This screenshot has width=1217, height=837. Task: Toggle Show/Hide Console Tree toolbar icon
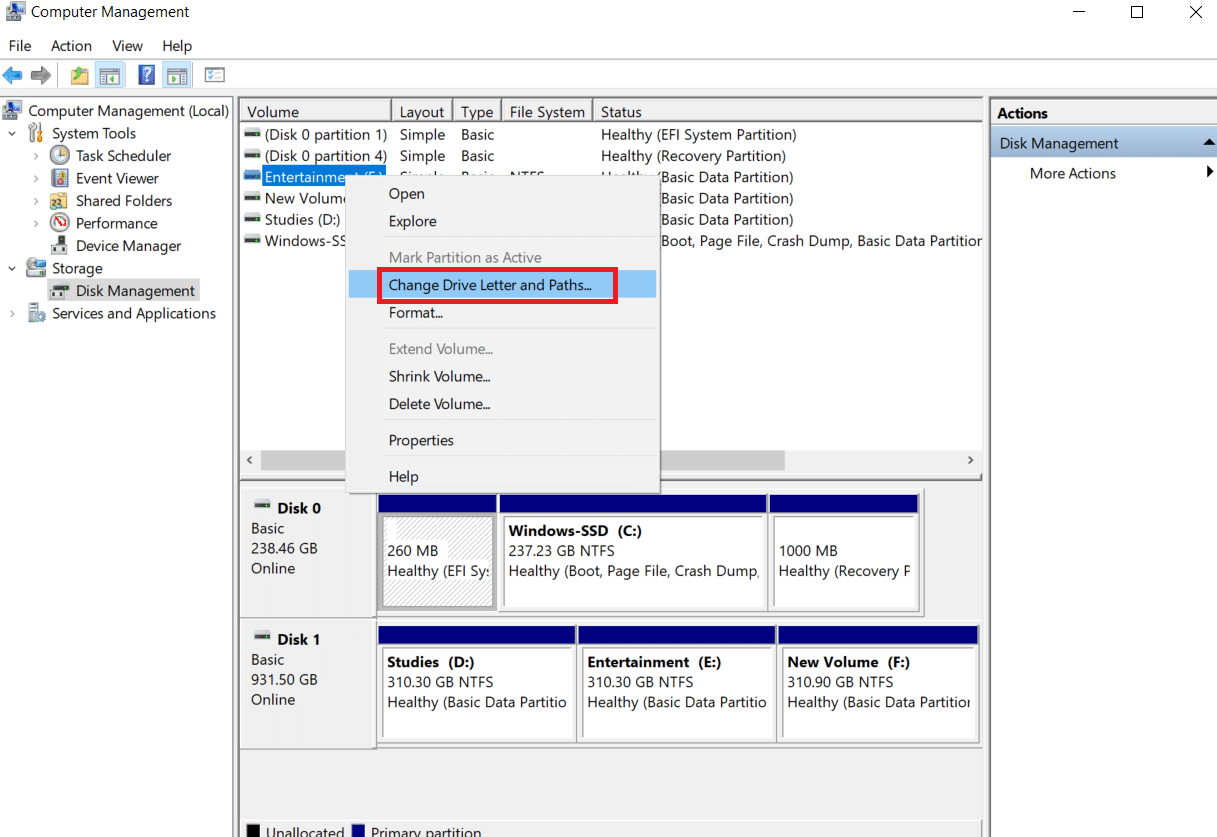(110, 75)
